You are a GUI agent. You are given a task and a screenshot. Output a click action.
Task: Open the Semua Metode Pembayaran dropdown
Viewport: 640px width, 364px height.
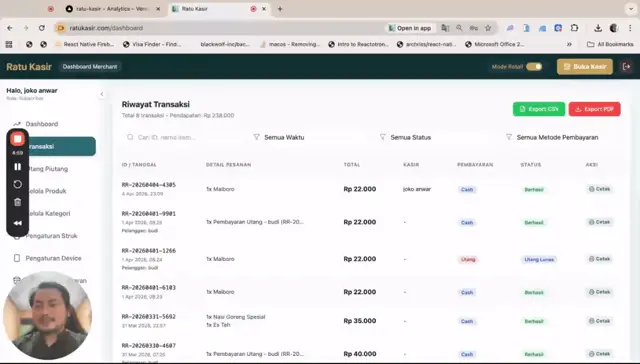click(560, 138)
